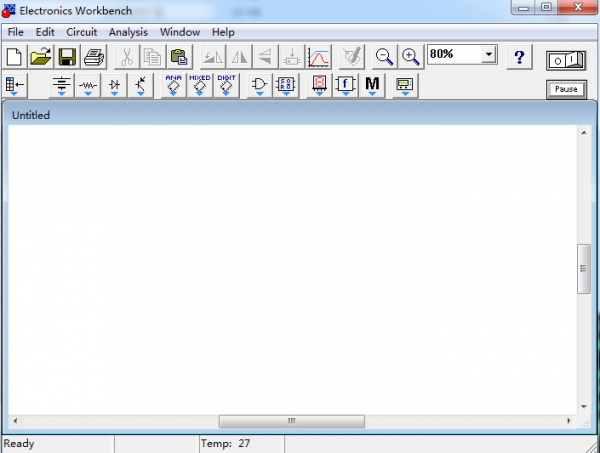Expand the Digital ICs parts bin
Viewport: 600px width, 453px height.
(226, 86)
